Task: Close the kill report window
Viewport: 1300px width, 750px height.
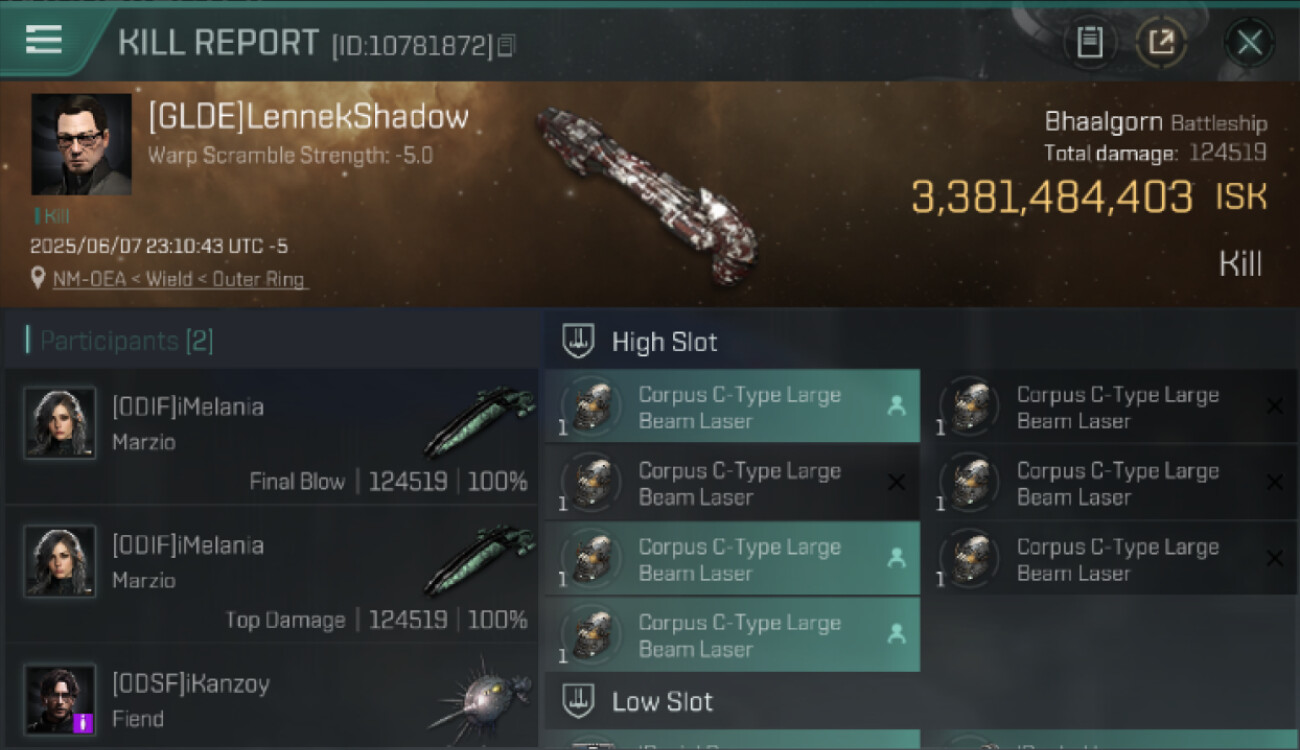Action: coord(1249,42)
